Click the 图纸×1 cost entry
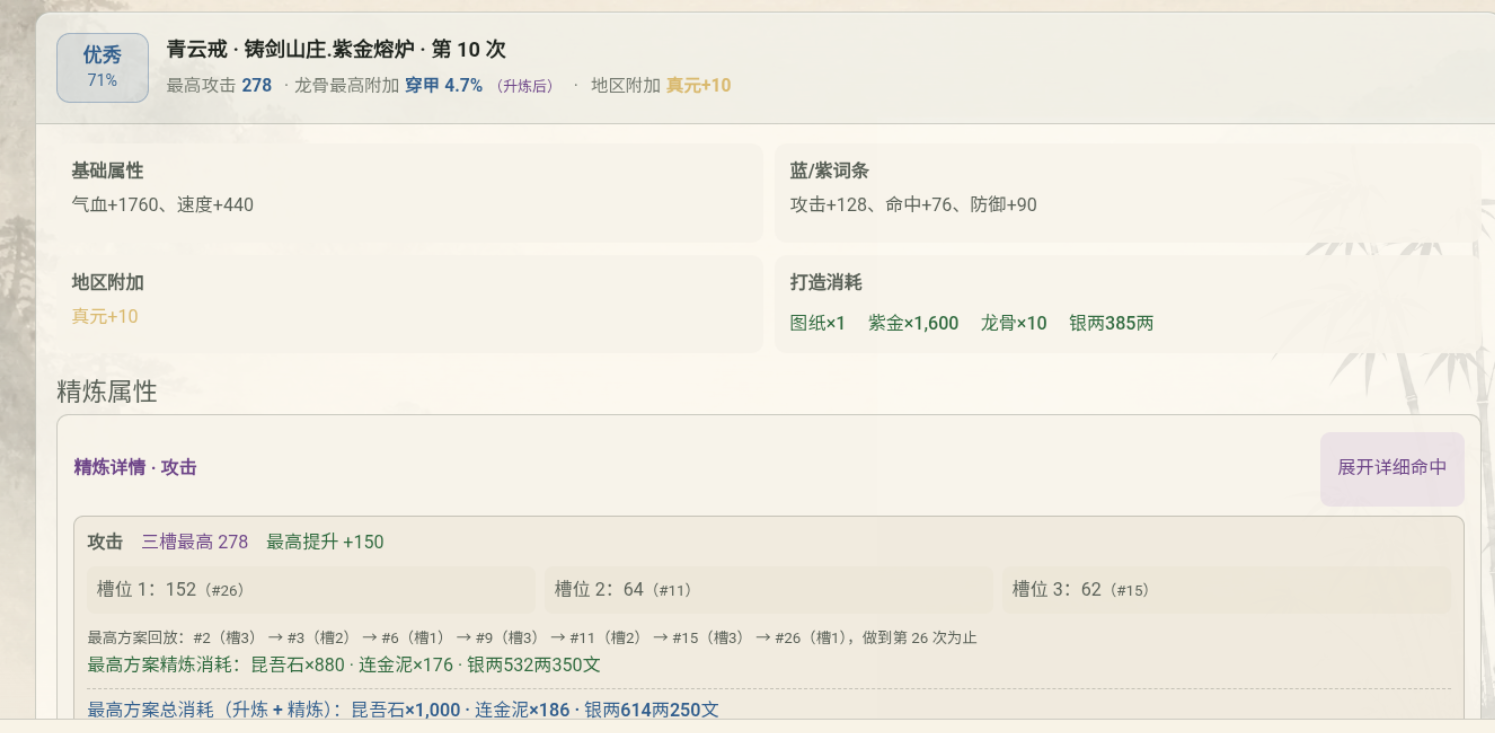 818,323
